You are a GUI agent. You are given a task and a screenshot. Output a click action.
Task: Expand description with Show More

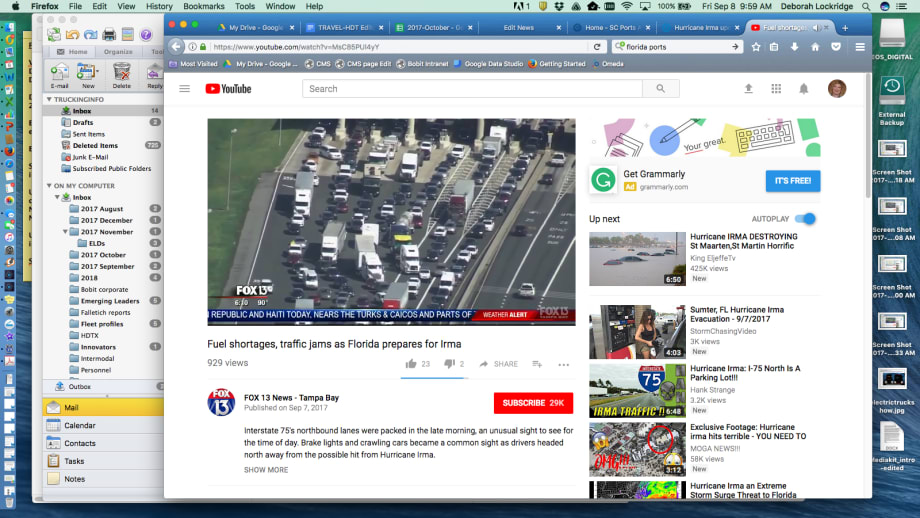(x=266, y=470)
